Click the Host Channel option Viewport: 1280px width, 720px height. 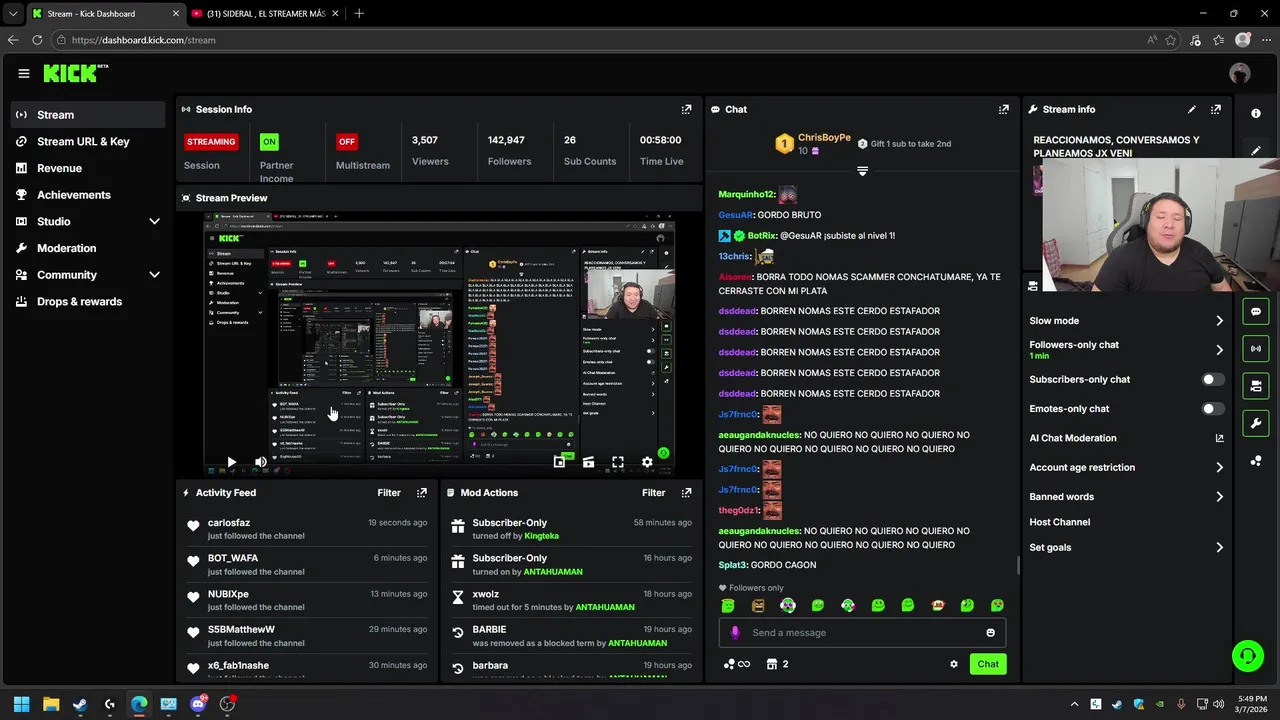(1060, 522)
